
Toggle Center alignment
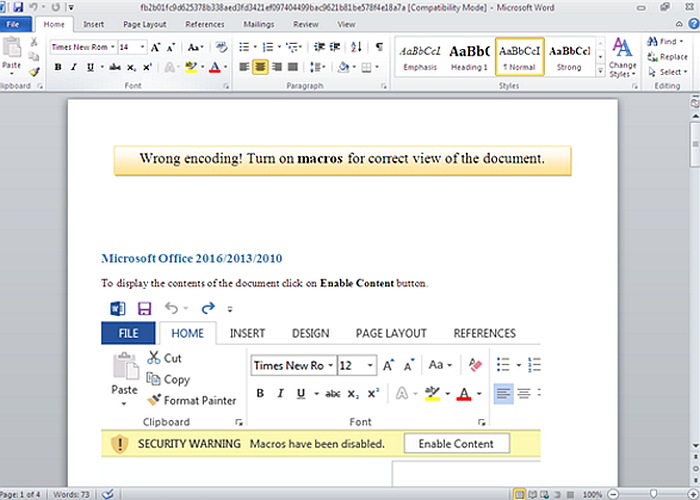tap(260, 67)
